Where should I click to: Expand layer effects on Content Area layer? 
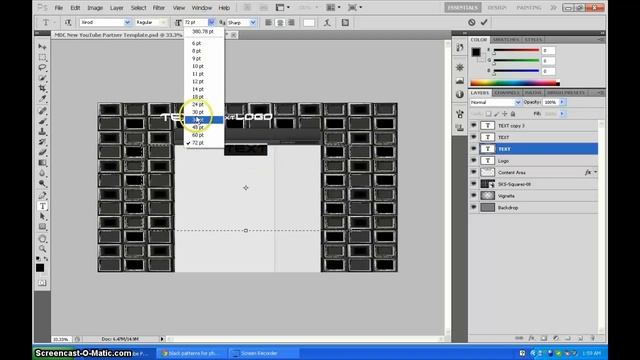coord(596,173)
